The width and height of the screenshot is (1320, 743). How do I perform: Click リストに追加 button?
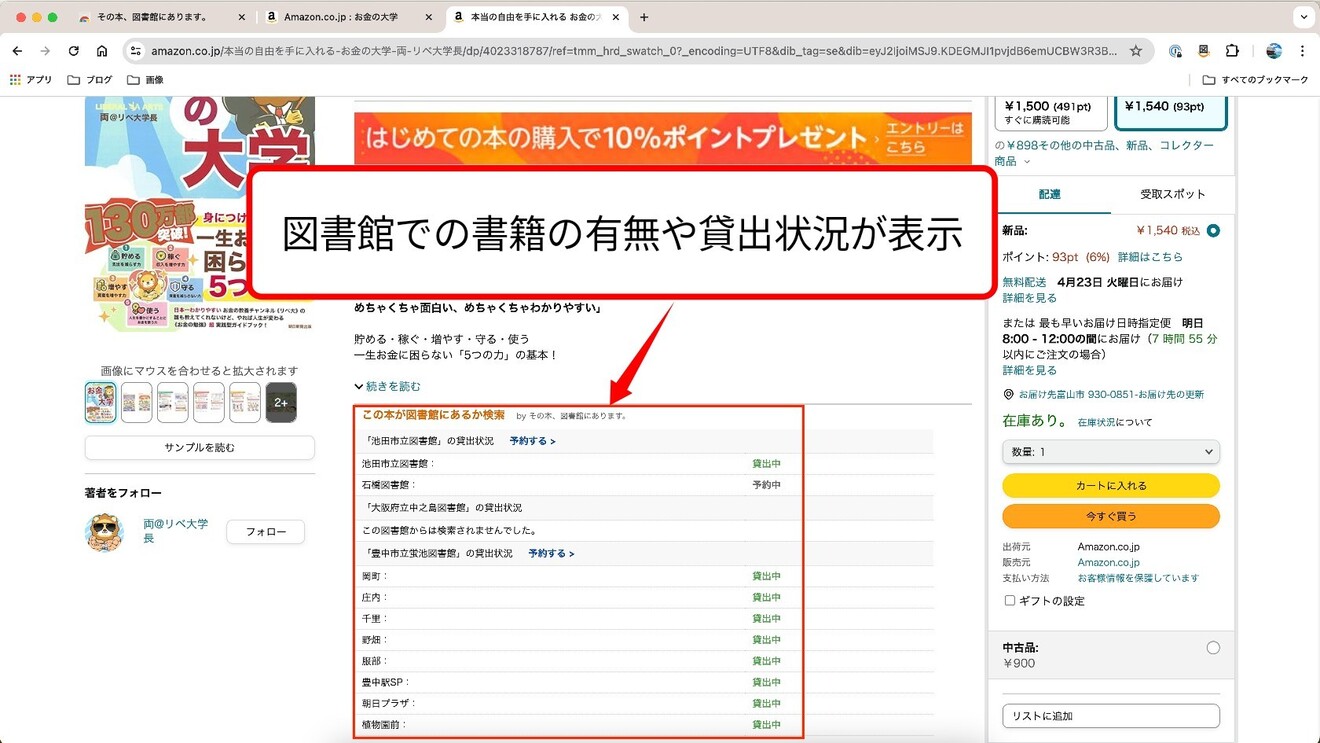click(1111, 716)
